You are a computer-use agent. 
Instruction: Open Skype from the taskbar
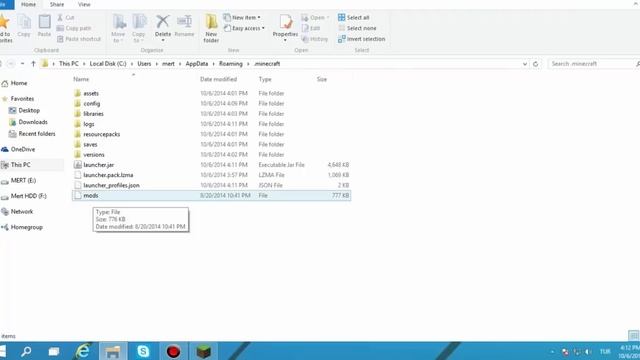[x=143, y=351]
